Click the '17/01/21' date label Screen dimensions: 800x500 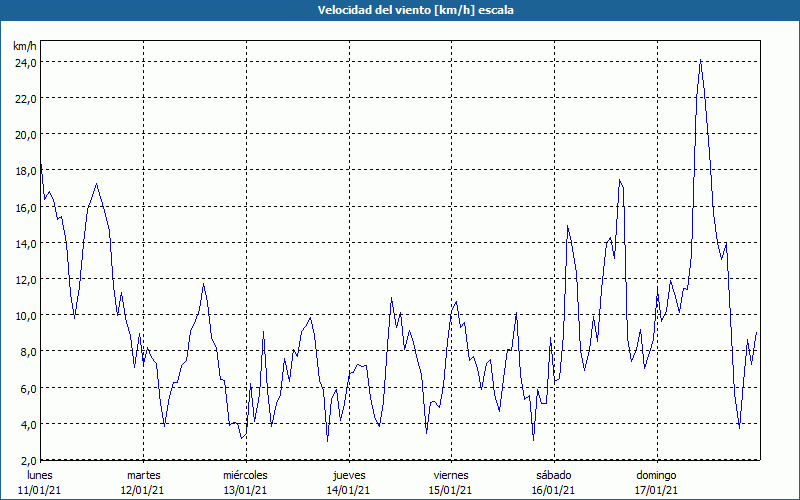pos(656,490)
